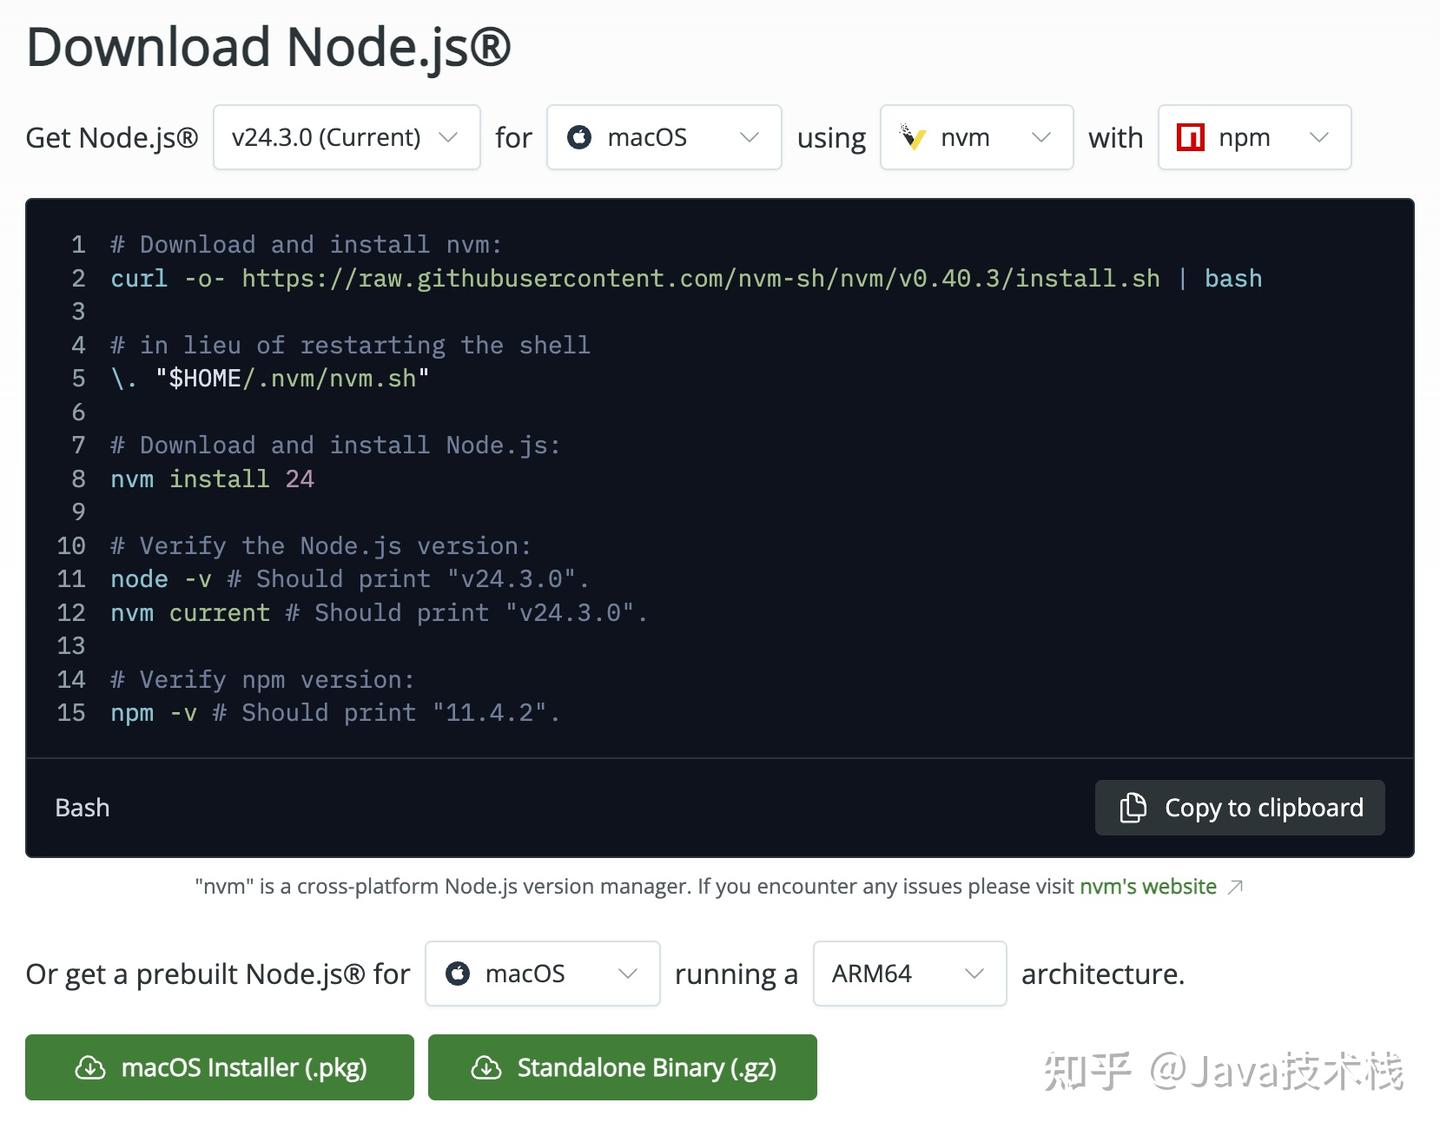
Task: Download the Standalone Binary (.gz)
Action: [622, 1068]
